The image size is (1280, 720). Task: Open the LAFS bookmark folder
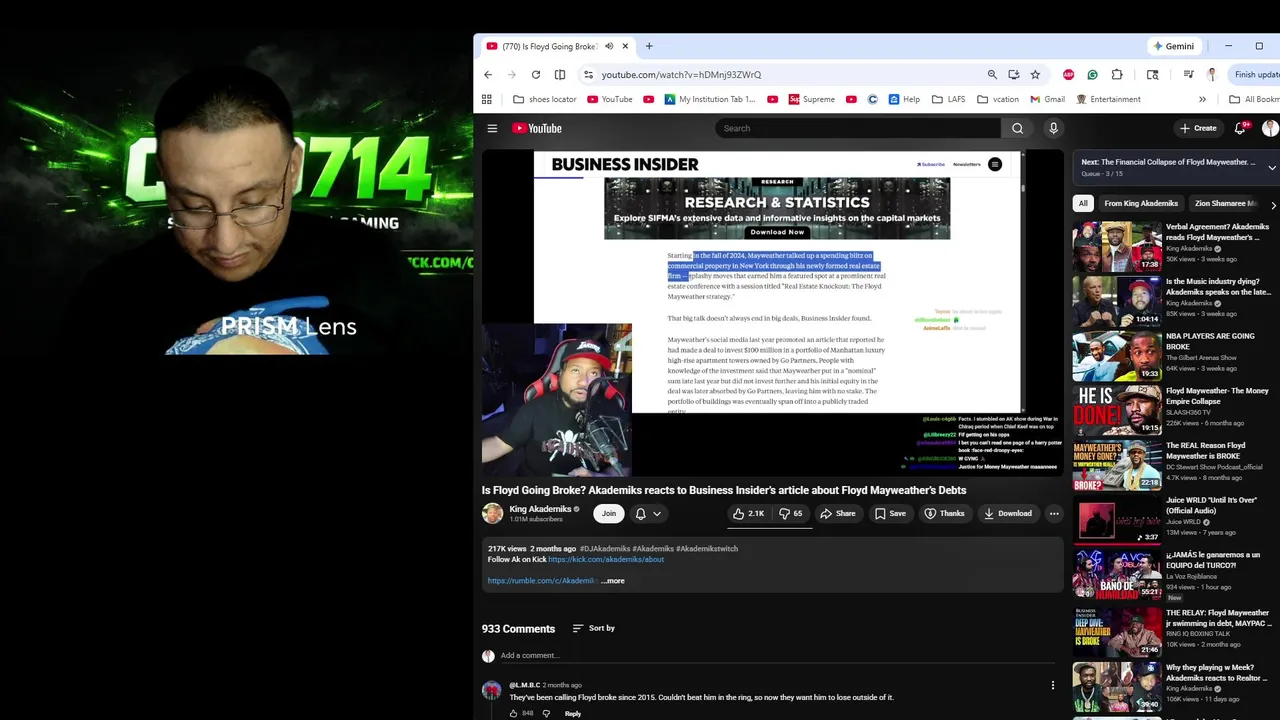click(950, 99)
